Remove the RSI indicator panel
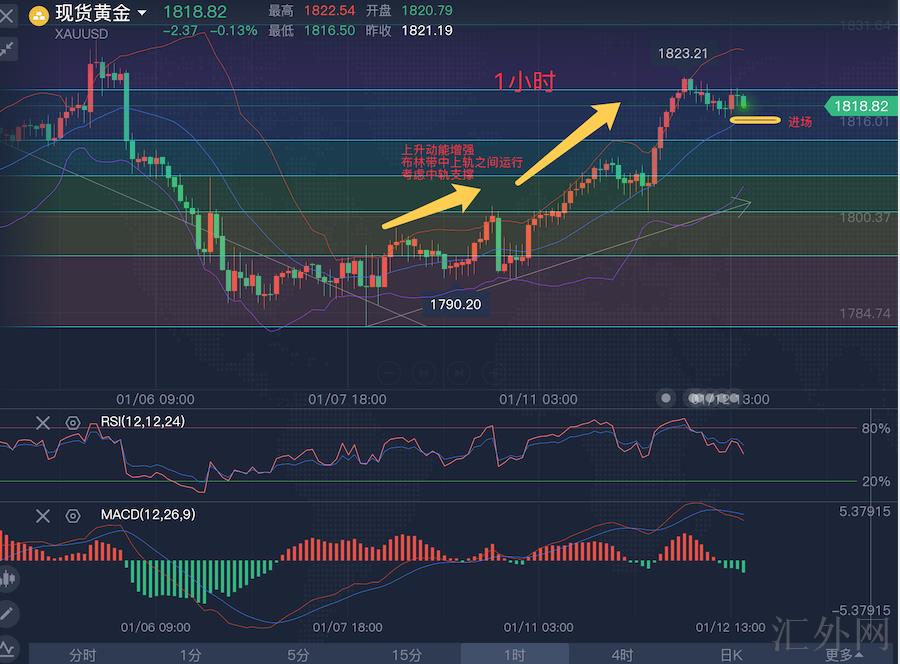Screen dimensions: 900x664 click(42, 423)
